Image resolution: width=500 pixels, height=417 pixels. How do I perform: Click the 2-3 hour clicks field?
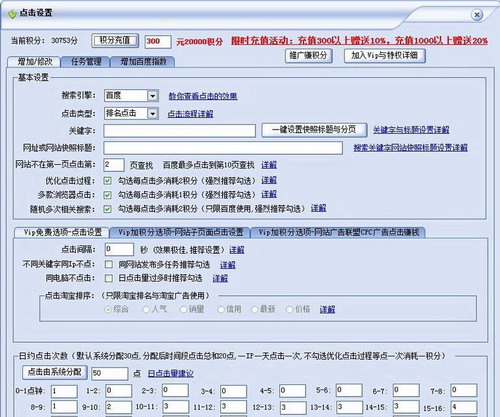pyautogui.click(x=175, y=390)
